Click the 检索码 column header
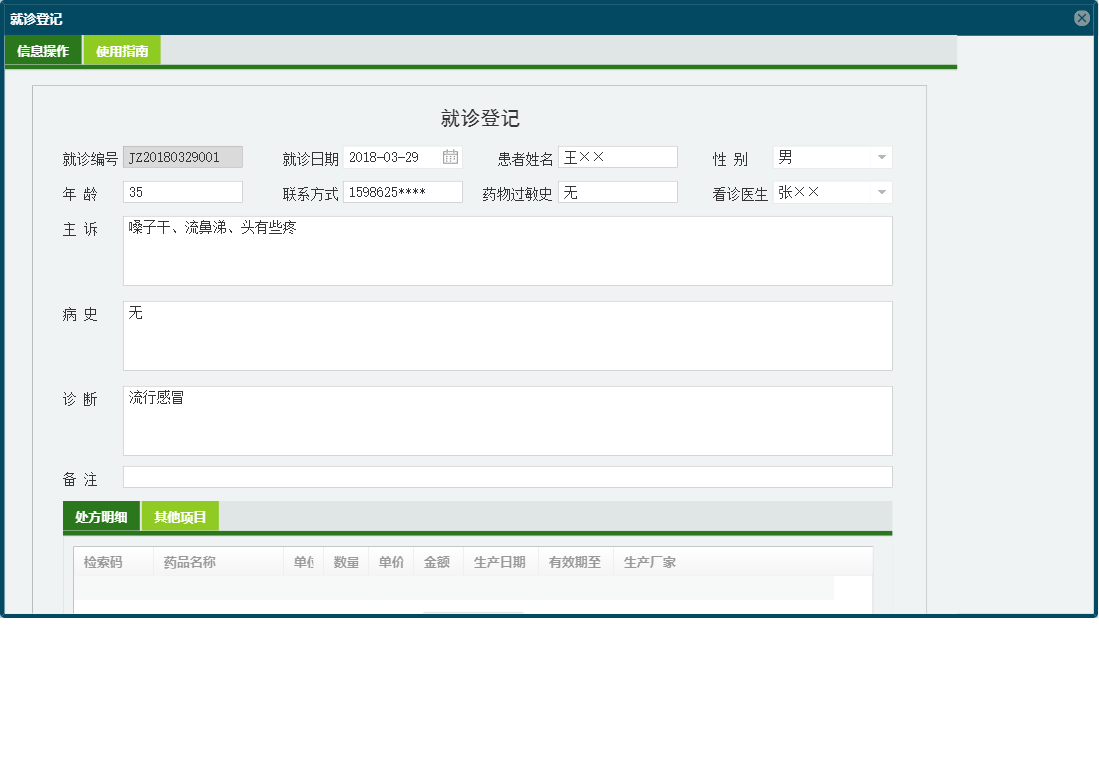This screenshot has width=1099, height=762. [x=107, y=561]
